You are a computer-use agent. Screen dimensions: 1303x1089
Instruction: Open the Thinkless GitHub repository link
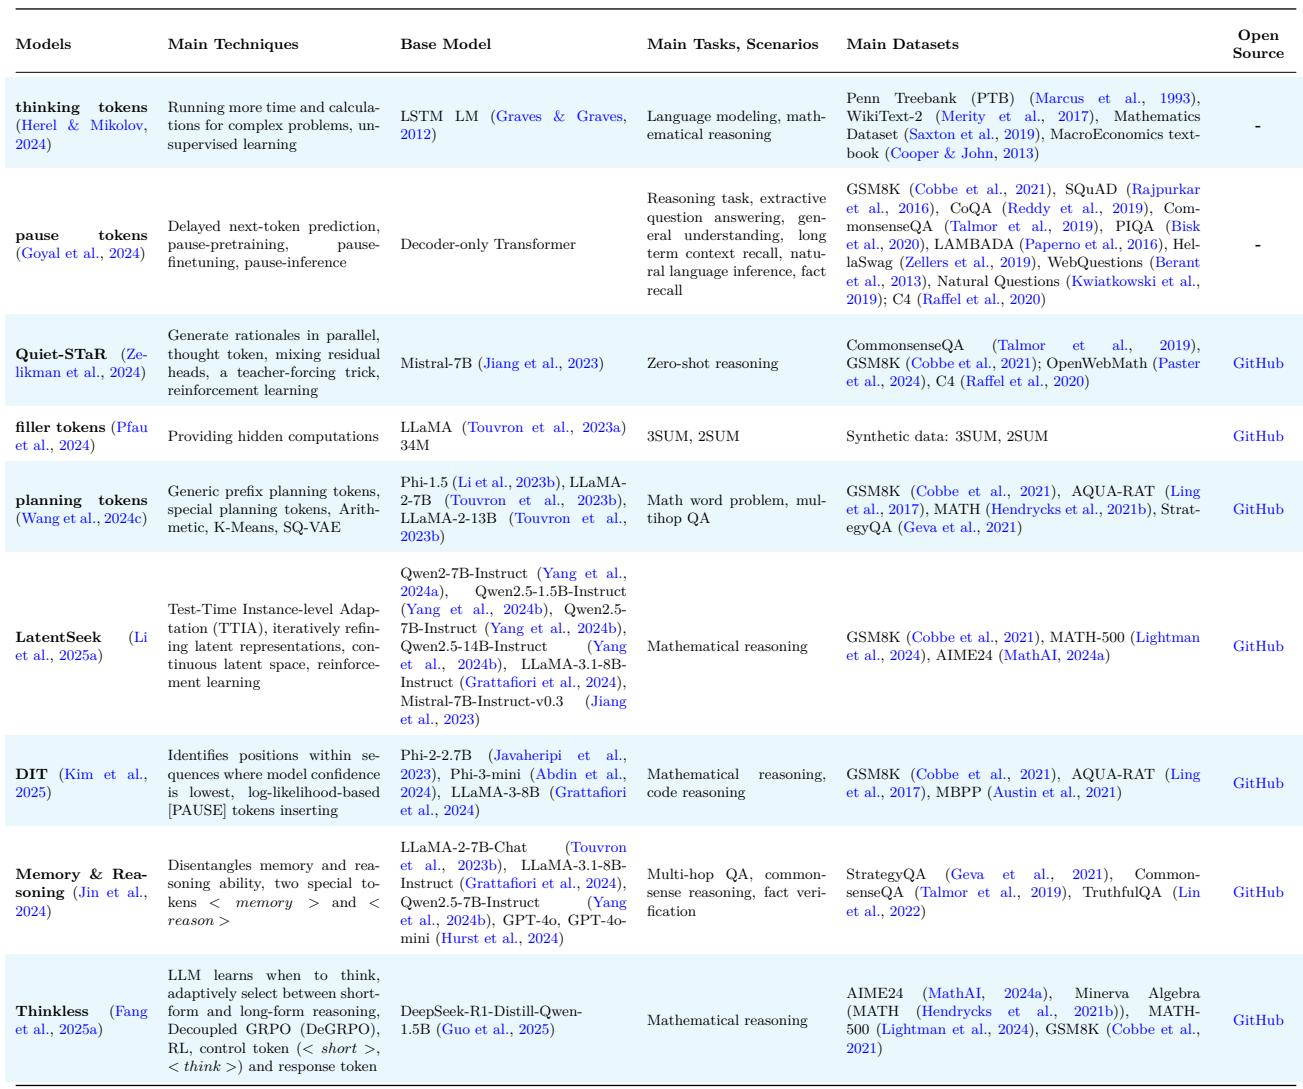tap(1257, 1020)
